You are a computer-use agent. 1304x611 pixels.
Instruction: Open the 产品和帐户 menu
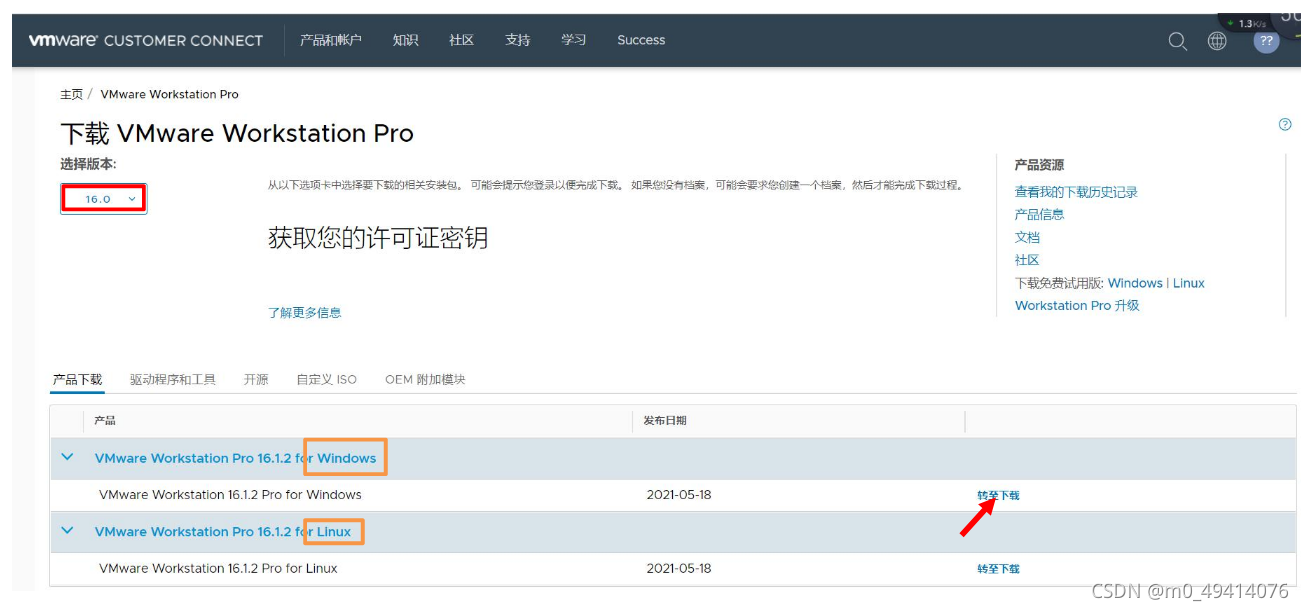(x=330, y=40)
